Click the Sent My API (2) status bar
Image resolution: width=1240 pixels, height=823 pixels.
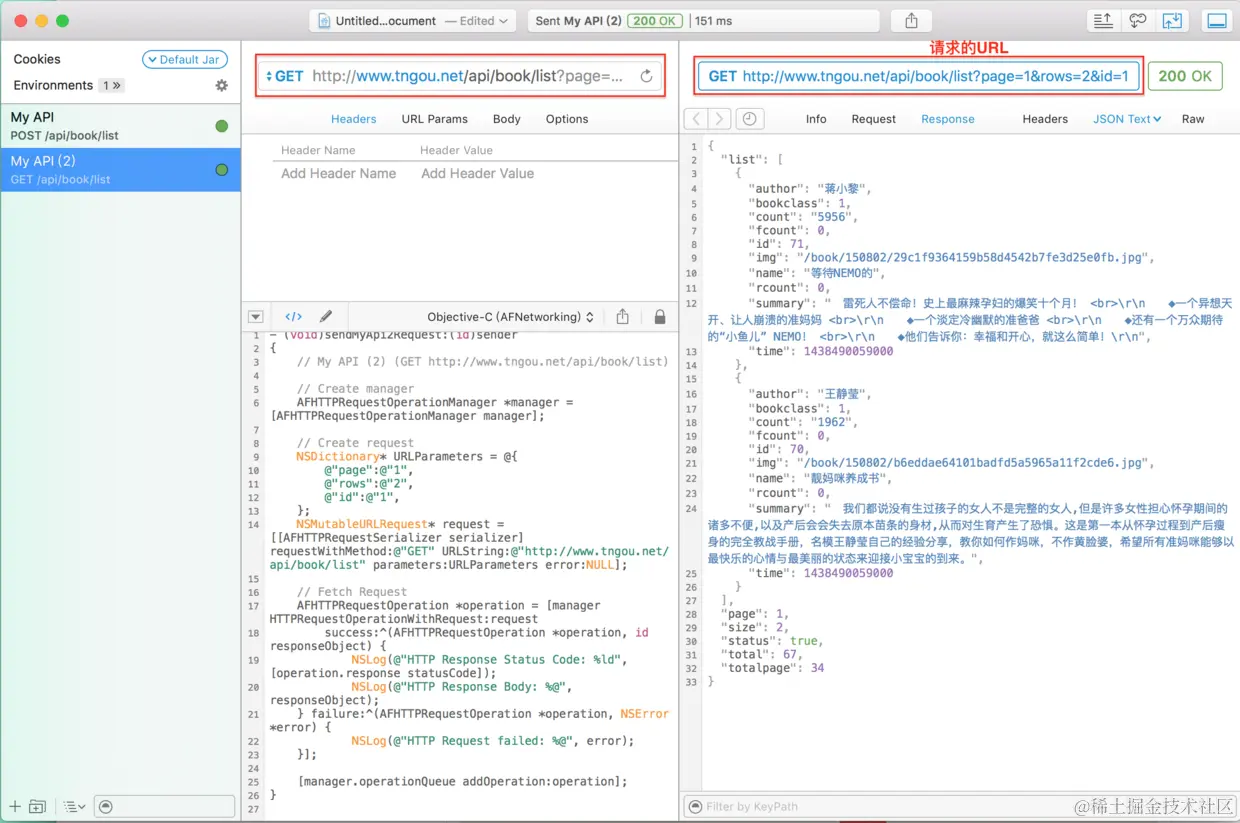tap(705, 20)
